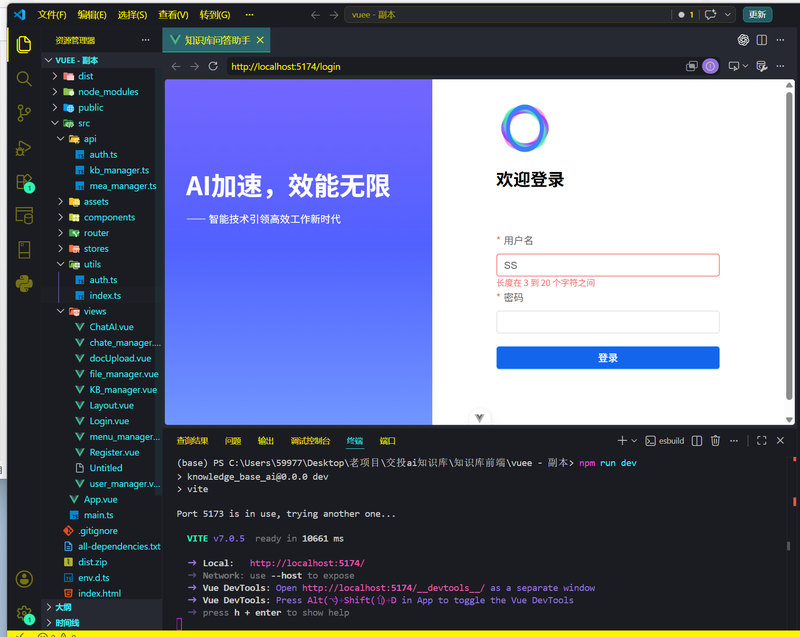Open the 查看(V) menu
This screenshot has width=800, height=637.
(x=173, y=15)
